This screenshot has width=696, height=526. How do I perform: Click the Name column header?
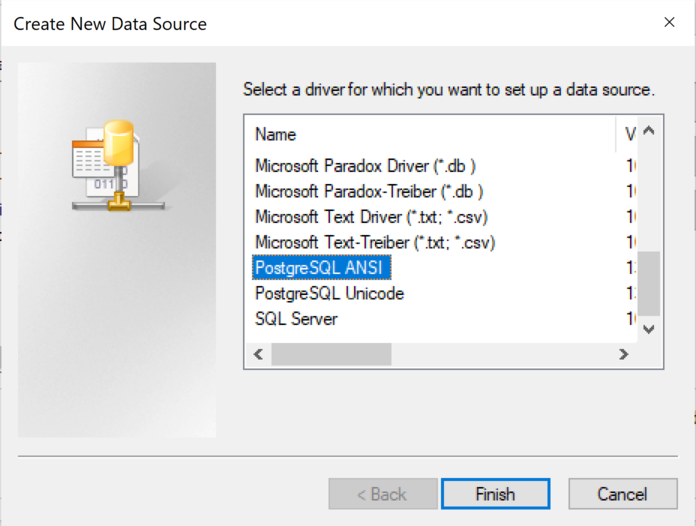430,134
